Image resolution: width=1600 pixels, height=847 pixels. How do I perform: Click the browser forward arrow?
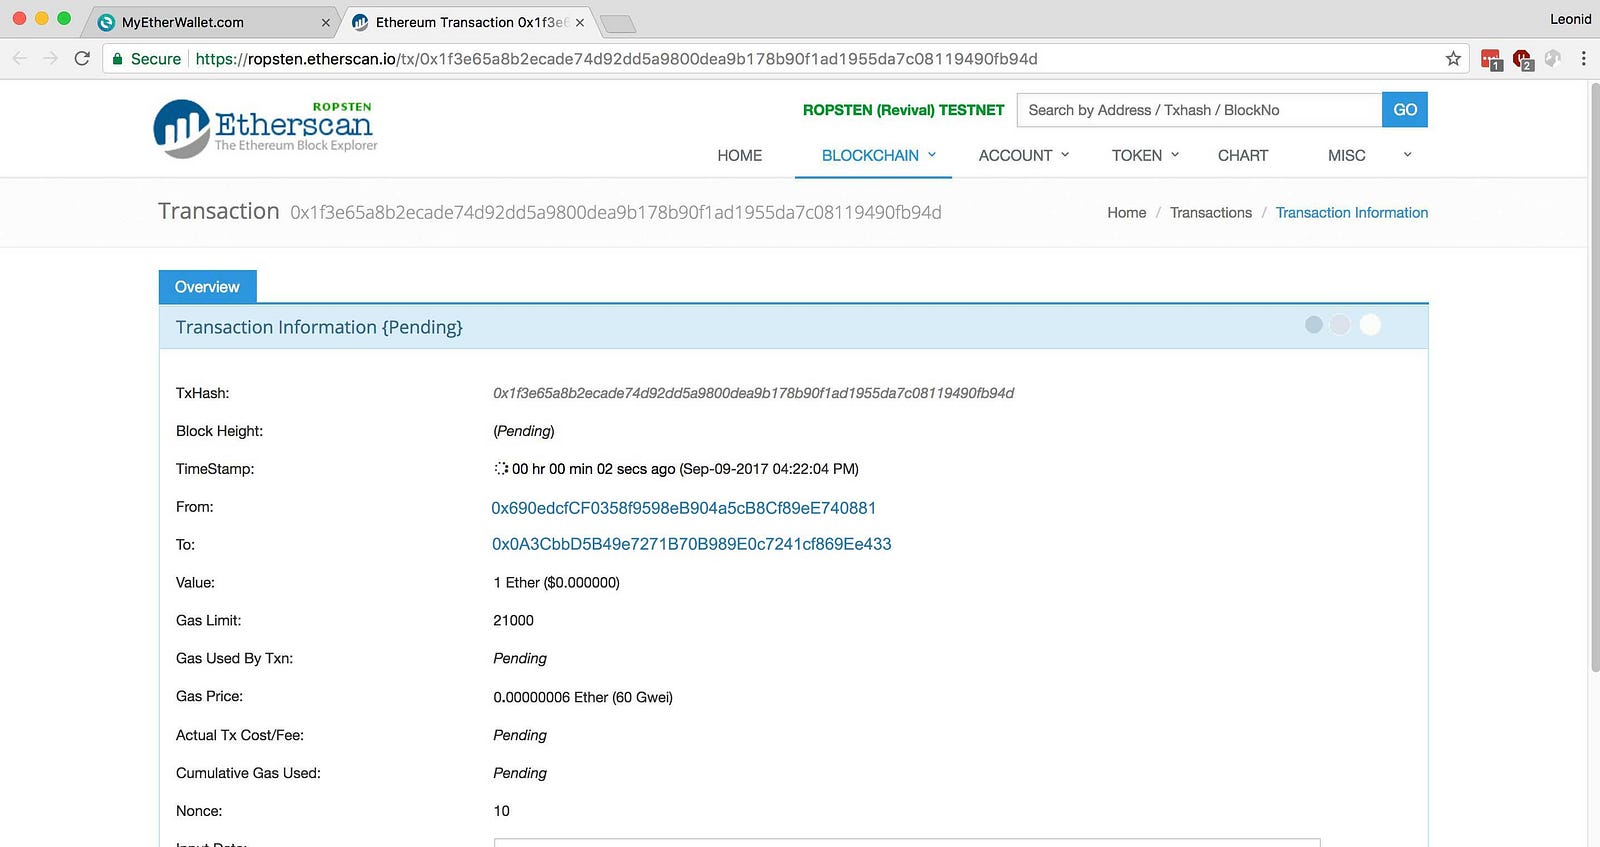51,59
